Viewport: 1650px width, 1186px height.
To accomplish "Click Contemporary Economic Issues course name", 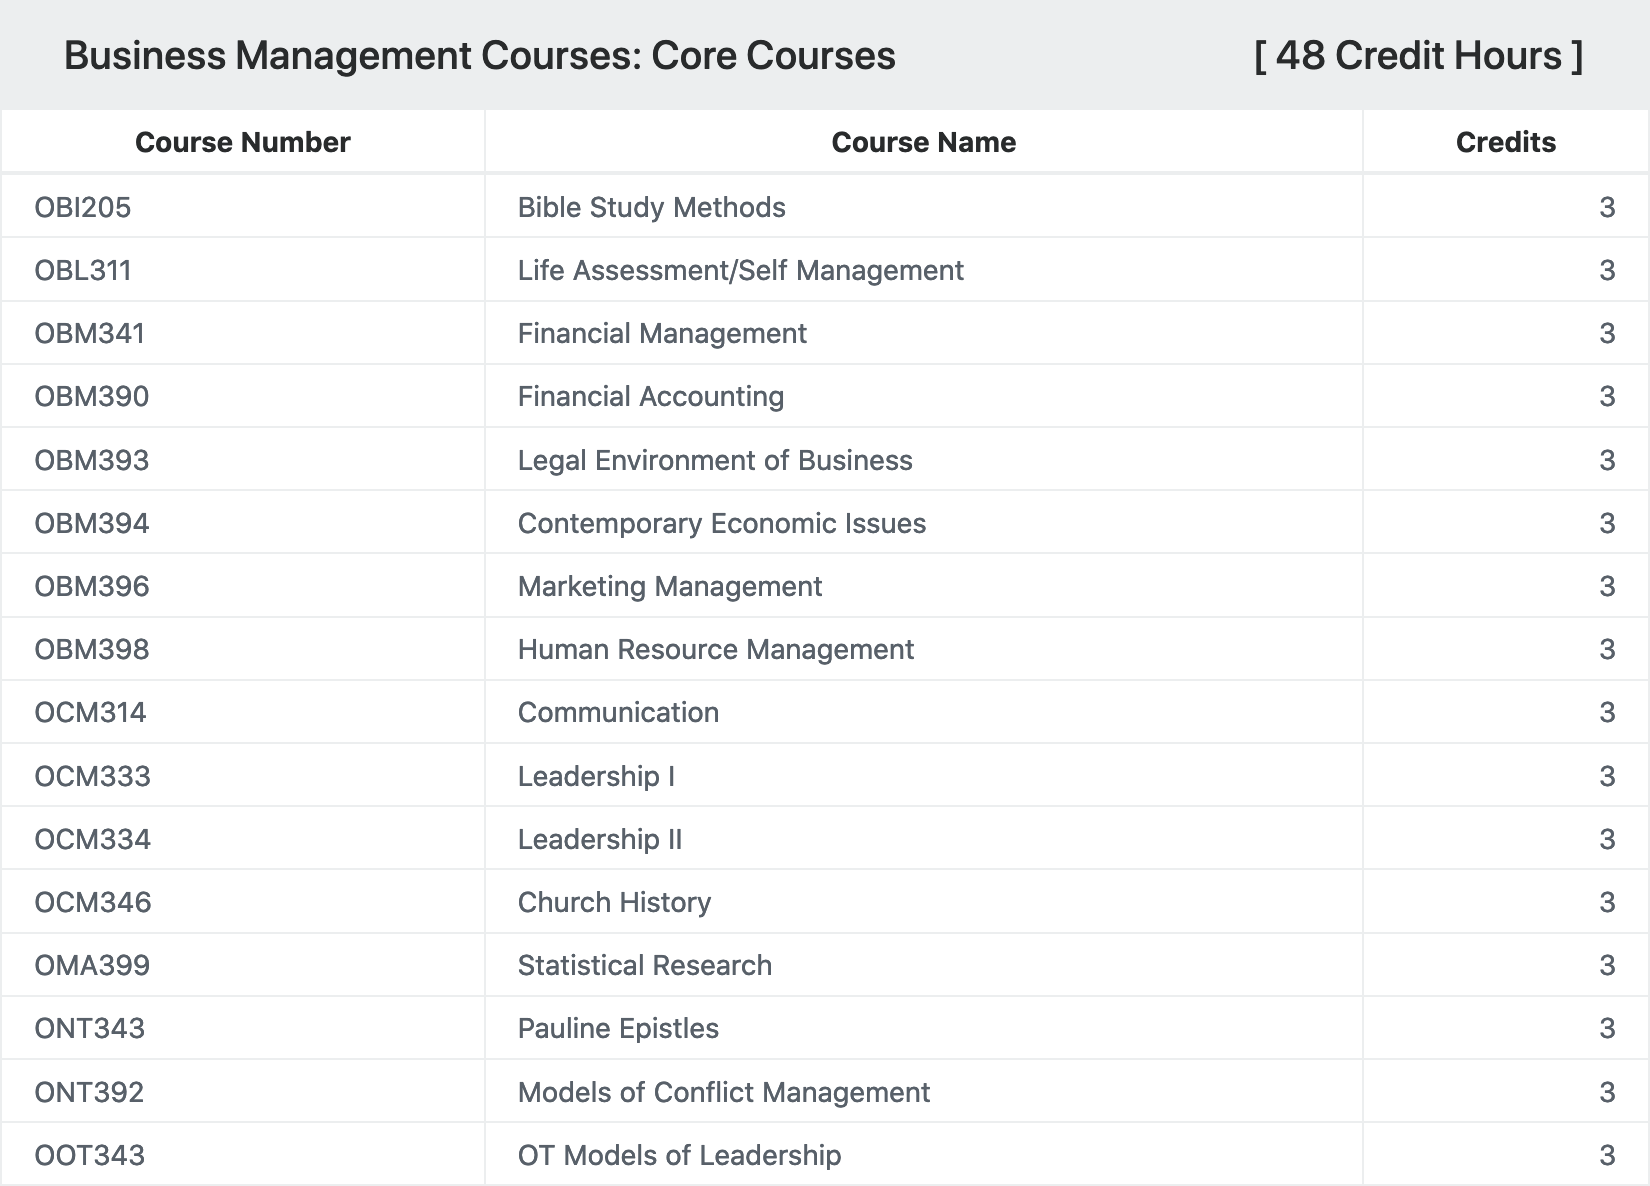I will click(x=721, y=523).
